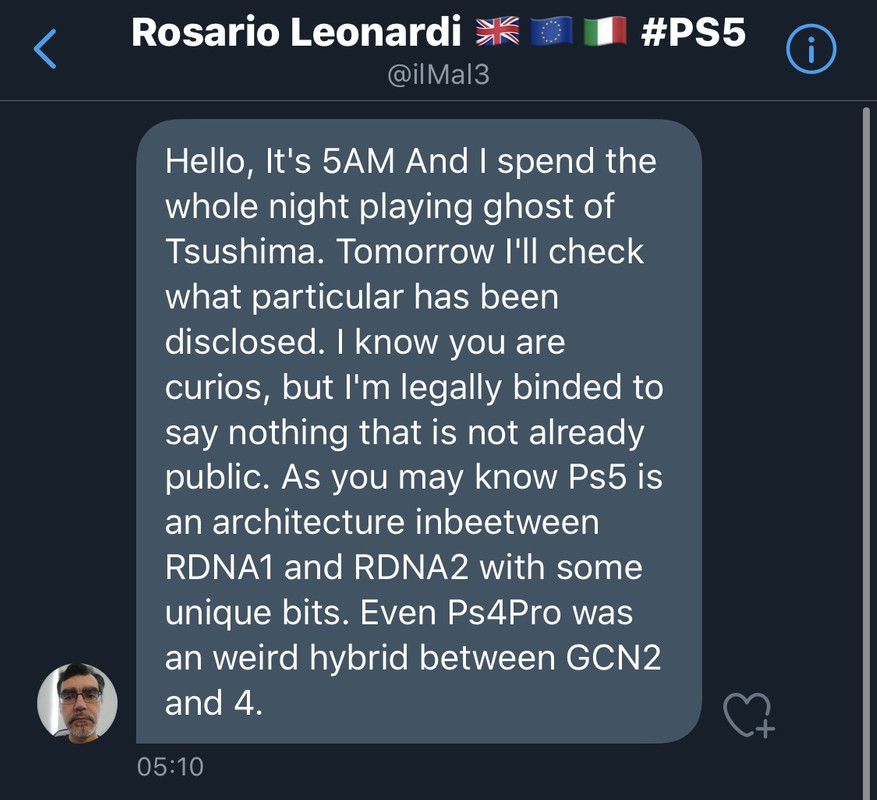Tap the #PS5 hashtag in the title
Screen dimensions: 877x800
tap(693, 32)
